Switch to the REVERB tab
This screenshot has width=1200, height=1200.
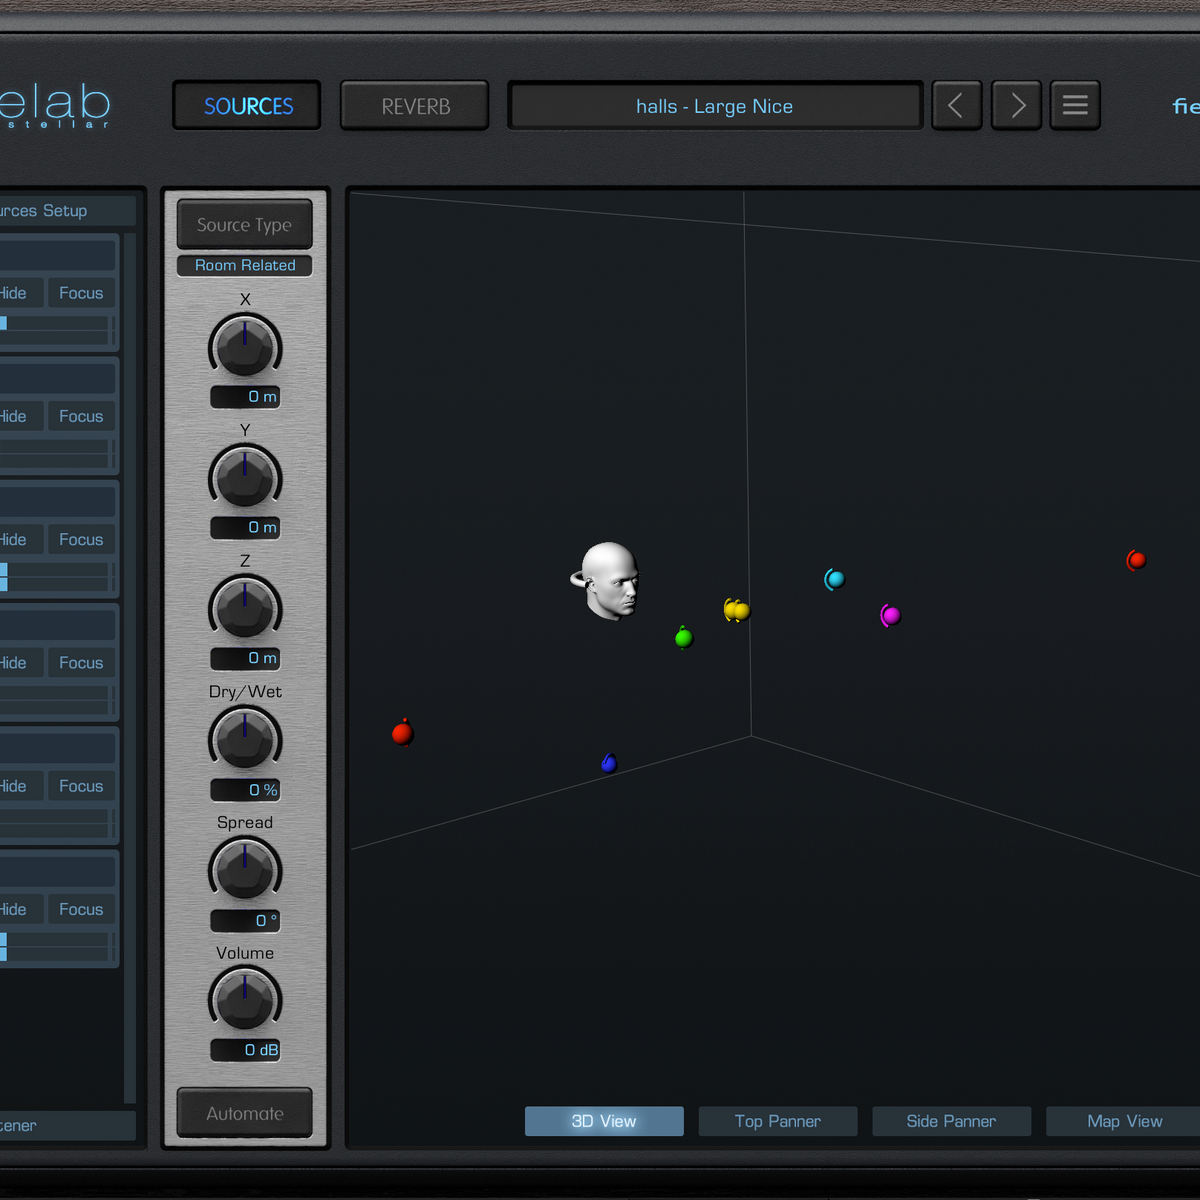pyautogui.click(x=415, y=106)
